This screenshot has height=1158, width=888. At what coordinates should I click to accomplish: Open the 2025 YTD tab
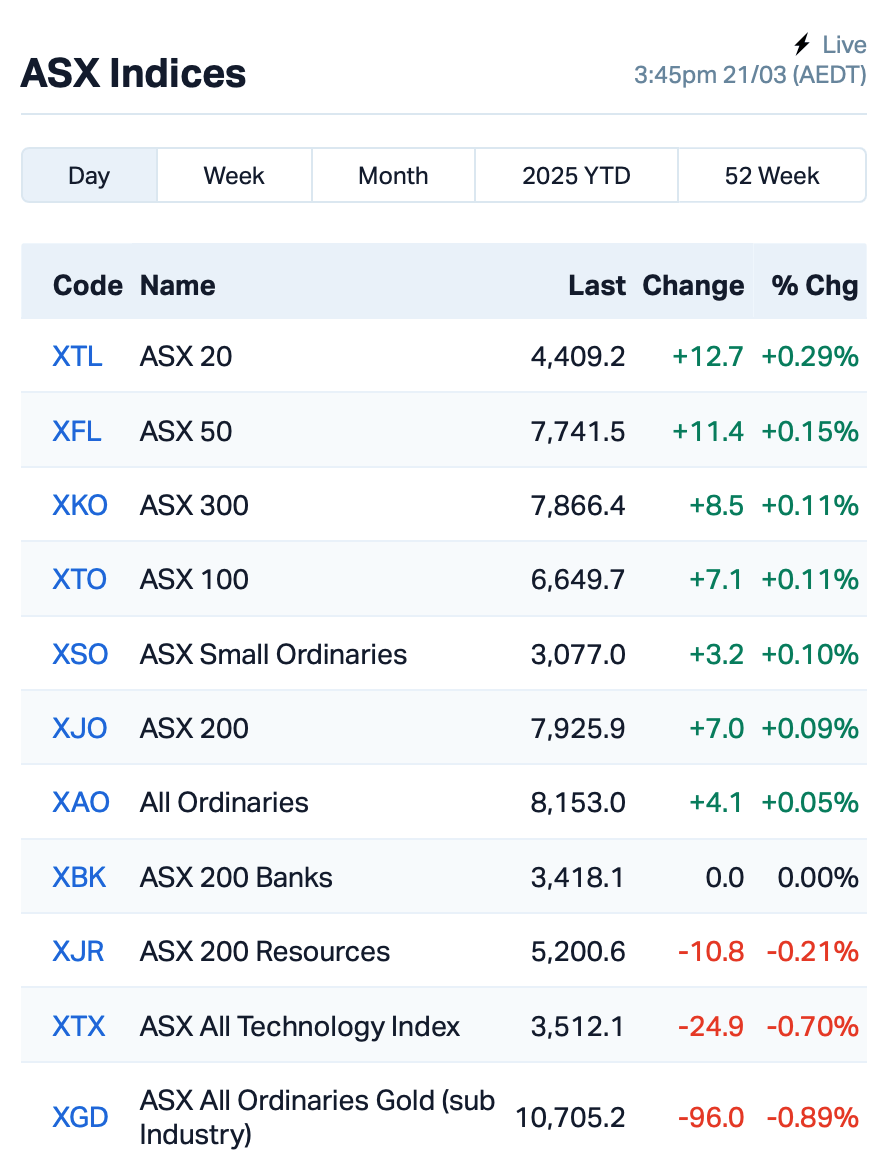click(x=576, y=176)
